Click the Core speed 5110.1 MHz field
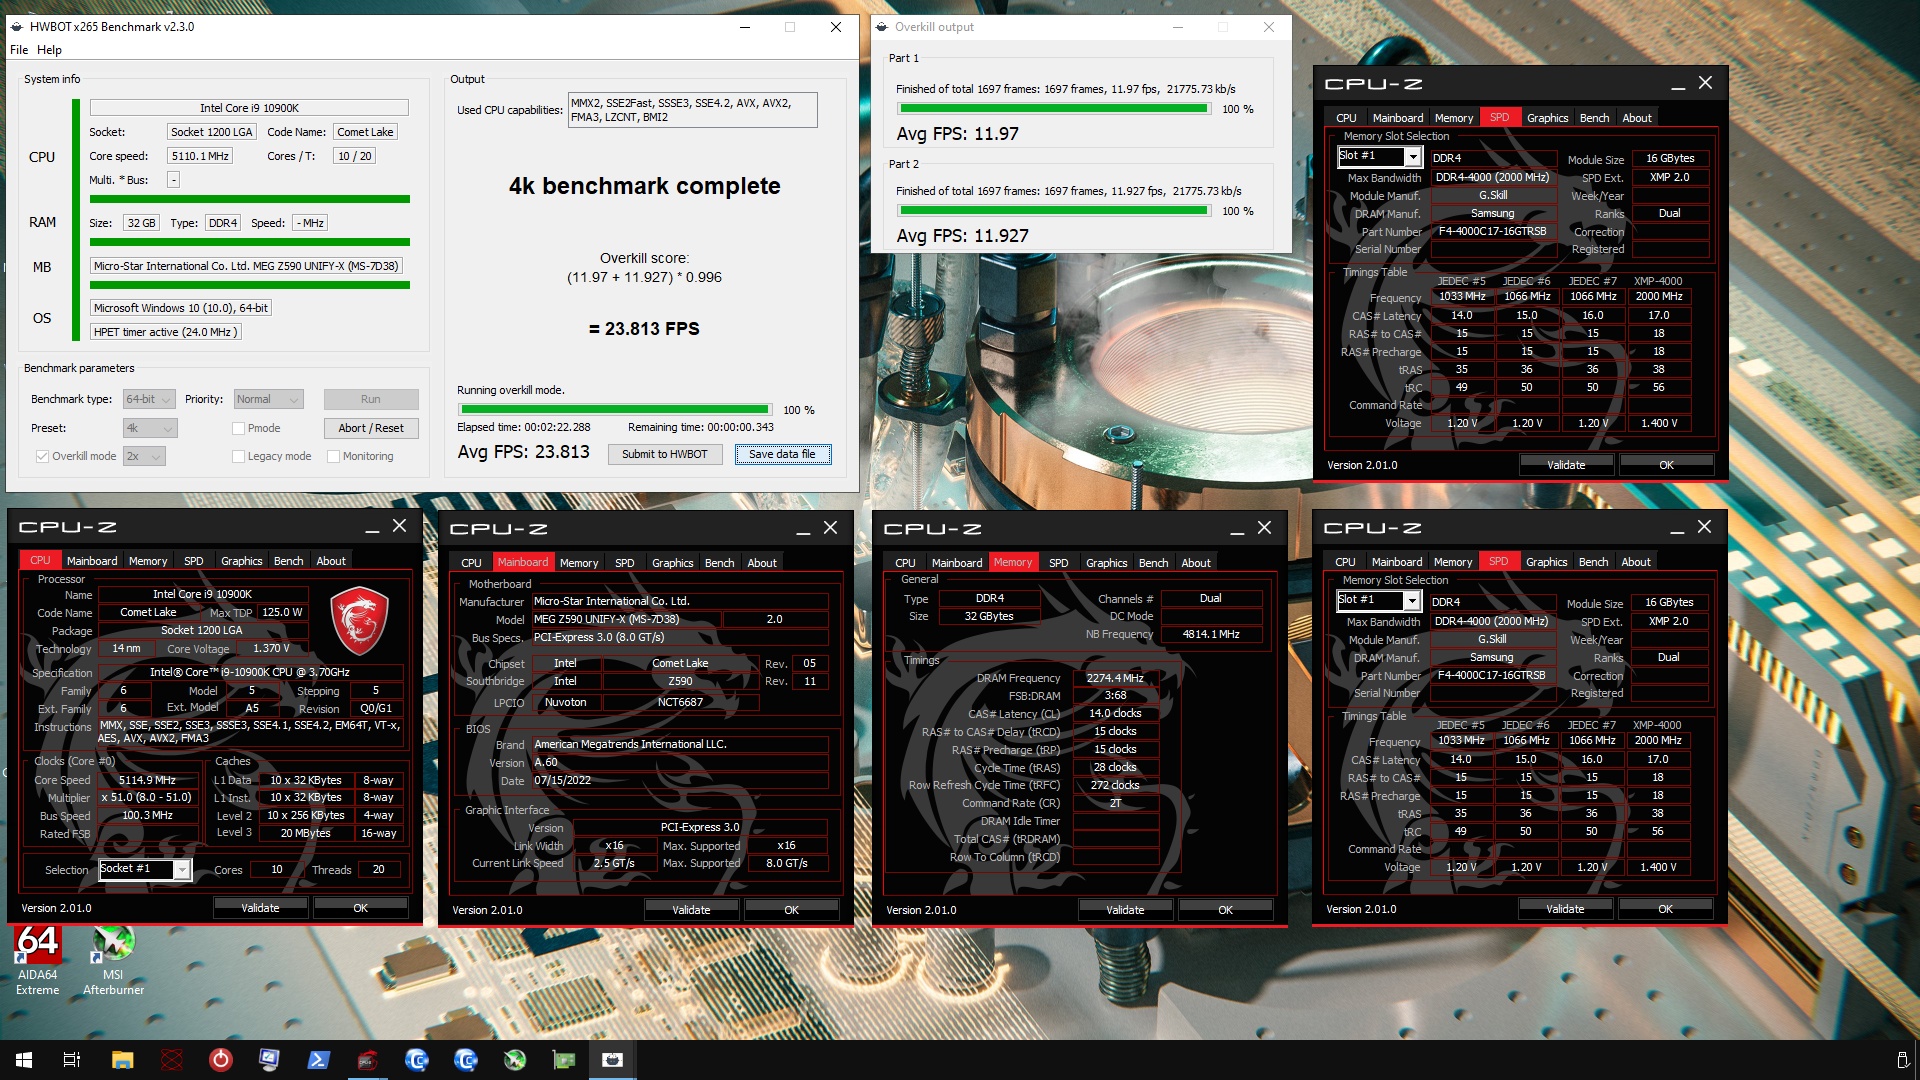1920x1080 pixels. (200, 156)
